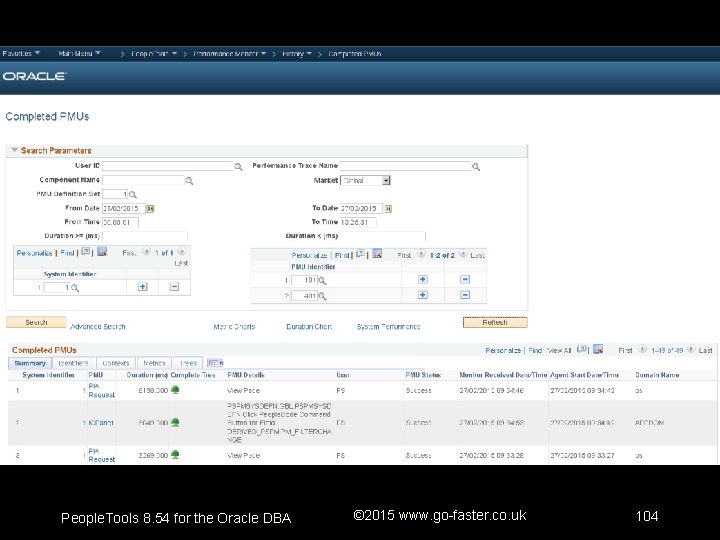Open the ICPanel PMU link

(x=101, y=422)
